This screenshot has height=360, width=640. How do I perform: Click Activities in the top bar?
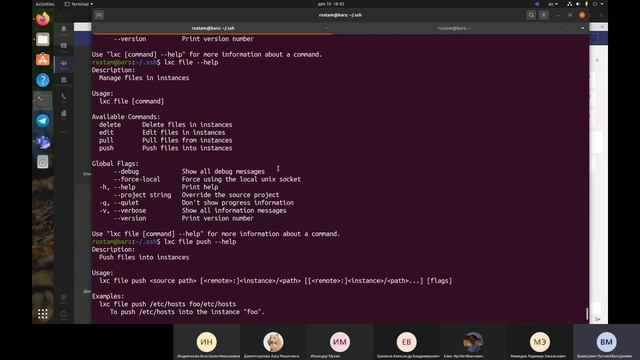(x=44, y=4)
